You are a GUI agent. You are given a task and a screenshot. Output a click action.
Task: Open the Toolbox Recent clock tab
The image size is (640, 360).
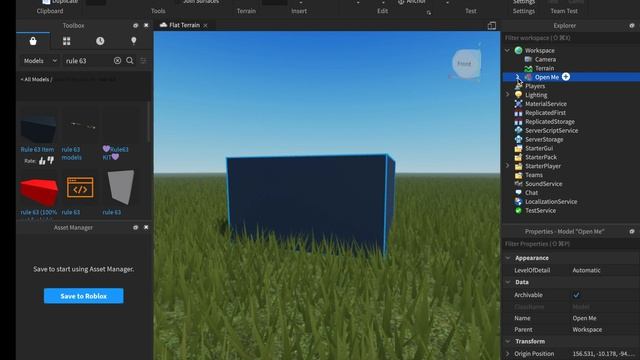click(x=100, y=41)
